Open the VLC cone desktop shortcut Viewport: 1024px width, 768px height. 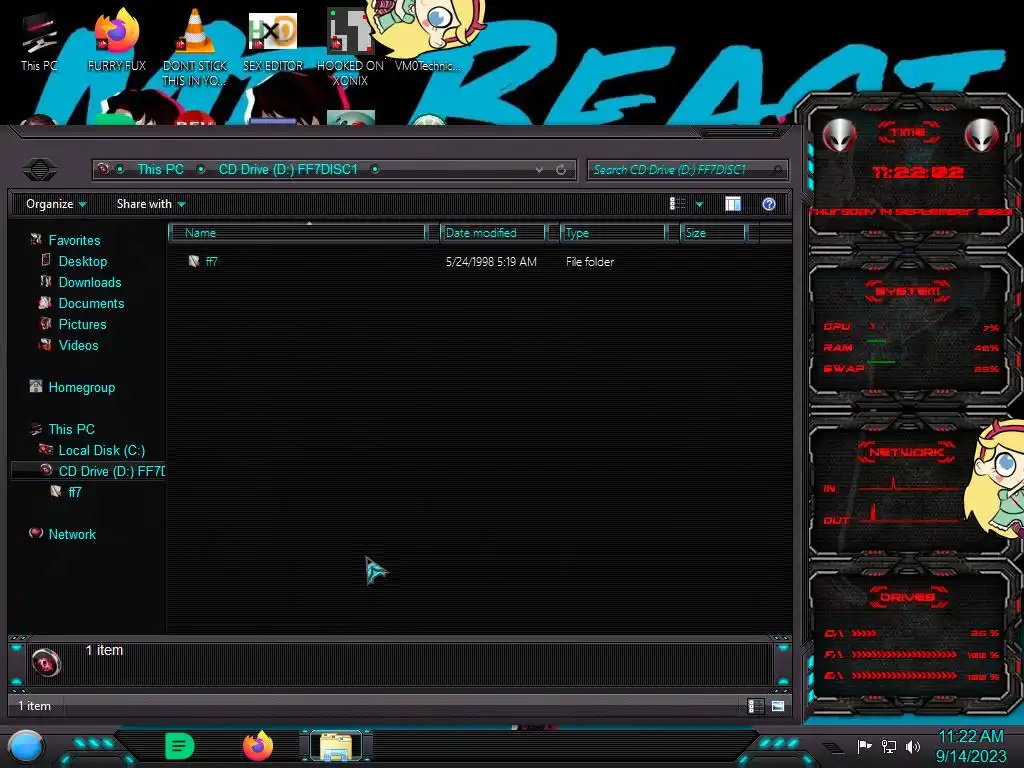195,47
